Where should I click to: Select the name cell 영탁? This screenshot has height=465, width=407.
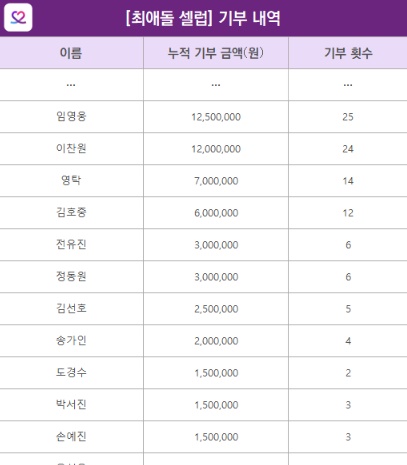[71, 180]
